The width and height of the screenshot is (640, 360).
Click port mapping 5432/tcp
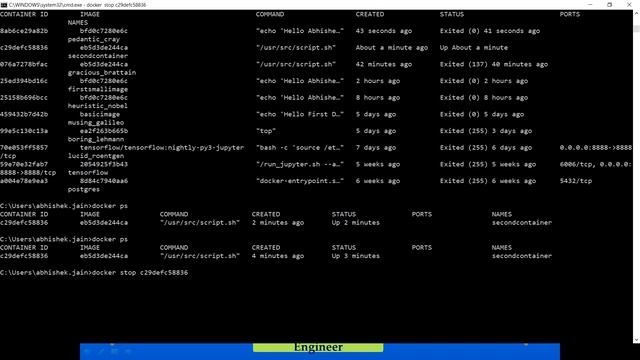576,181
